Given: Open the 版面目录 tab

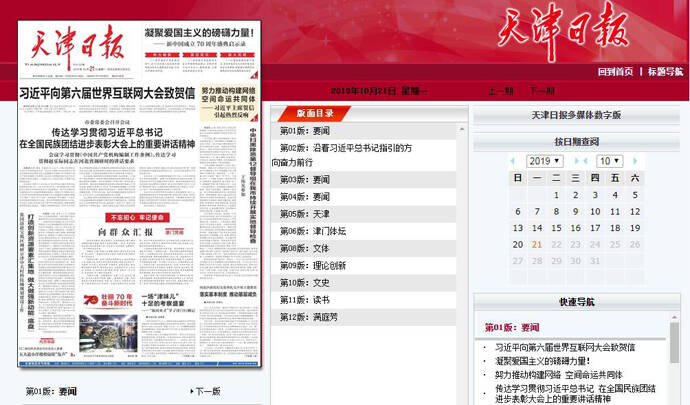Looking at the screenshot, I should [314, 114].
